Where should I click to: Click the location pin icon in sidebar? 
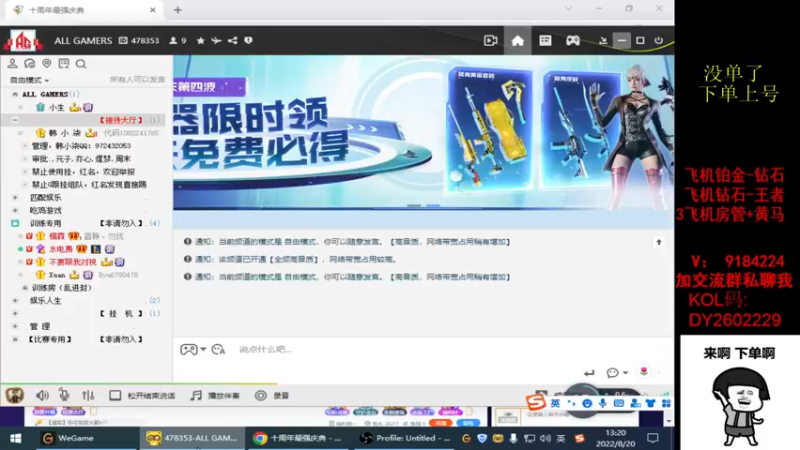click(x=46, y=64)
